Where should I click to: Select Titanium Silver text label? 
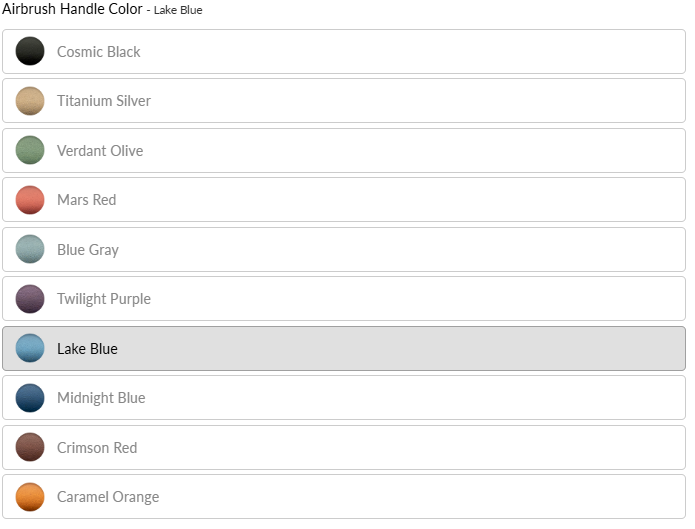(104, 101)
